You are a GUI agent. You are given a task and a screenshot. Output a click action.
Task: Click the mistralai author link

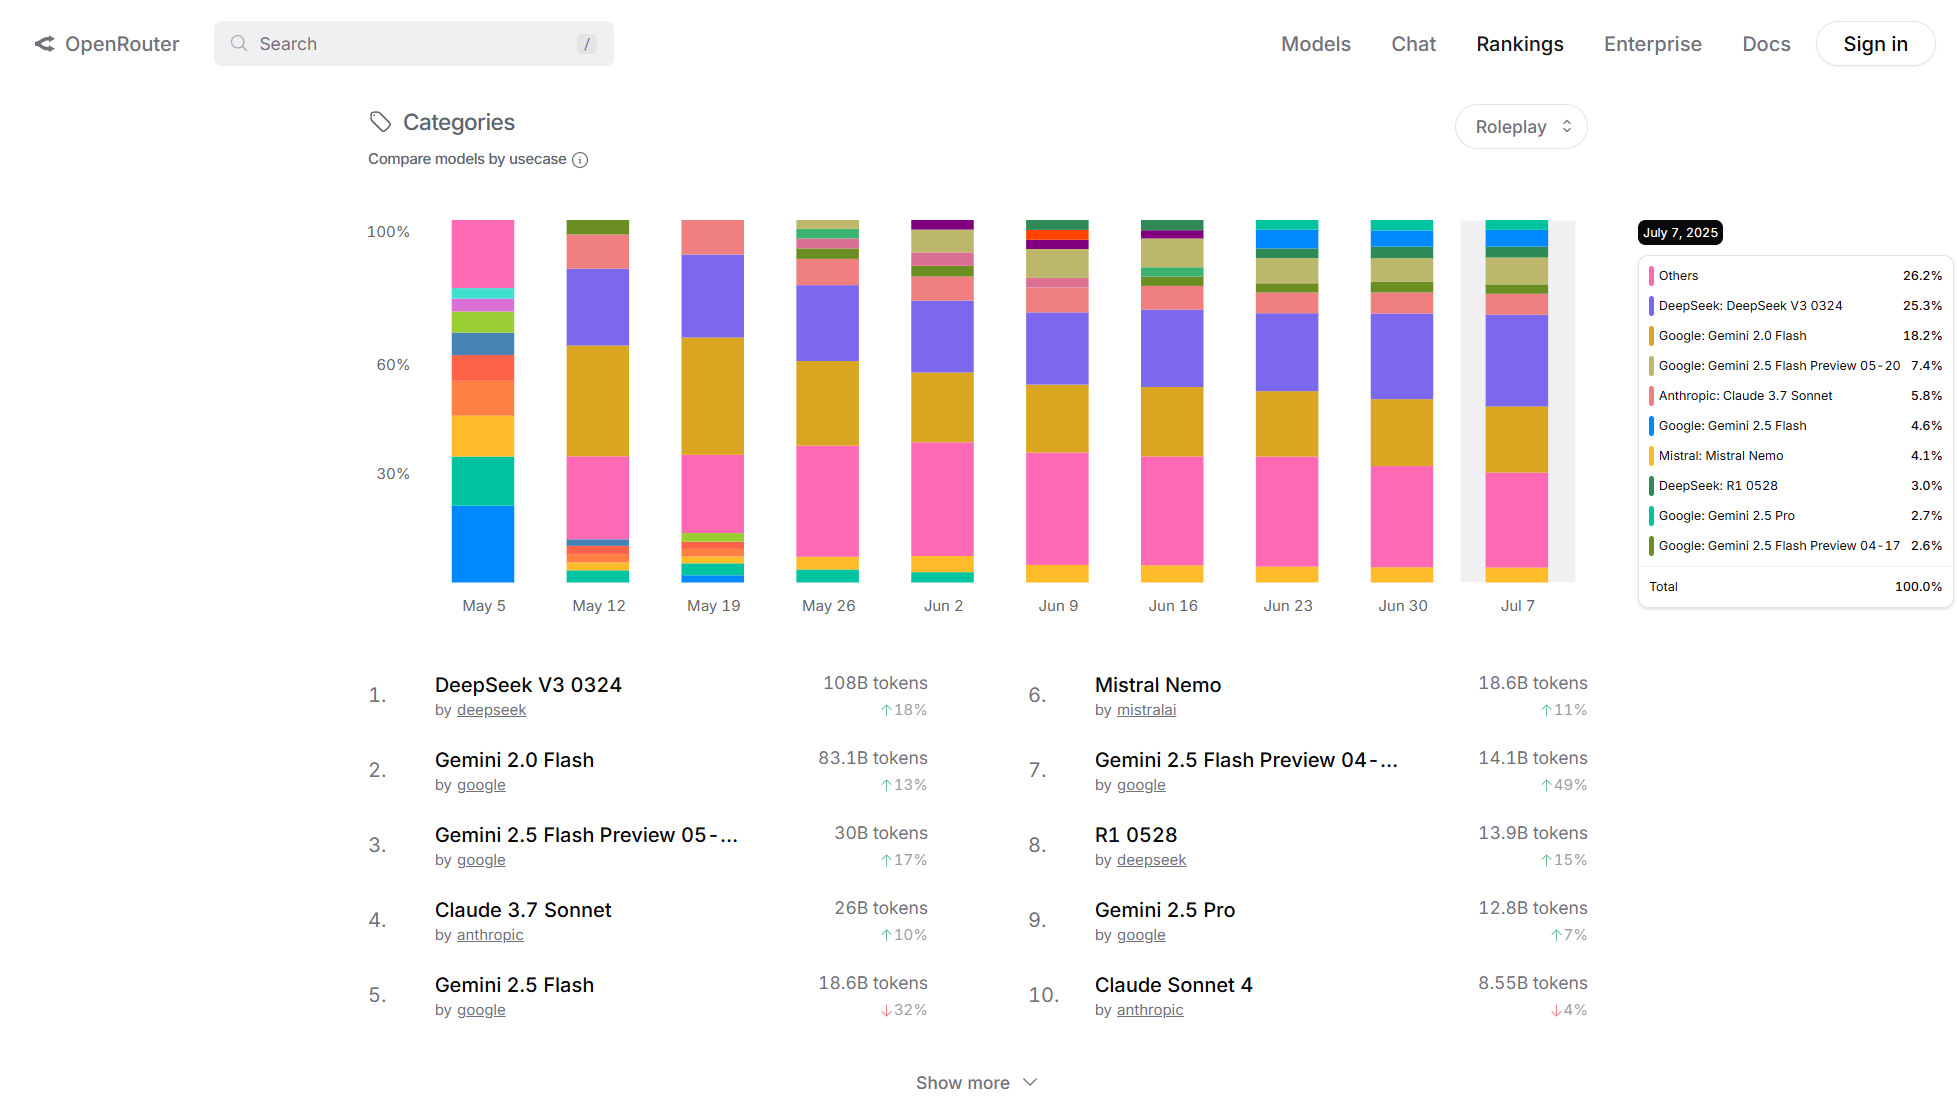(1146, 710)
